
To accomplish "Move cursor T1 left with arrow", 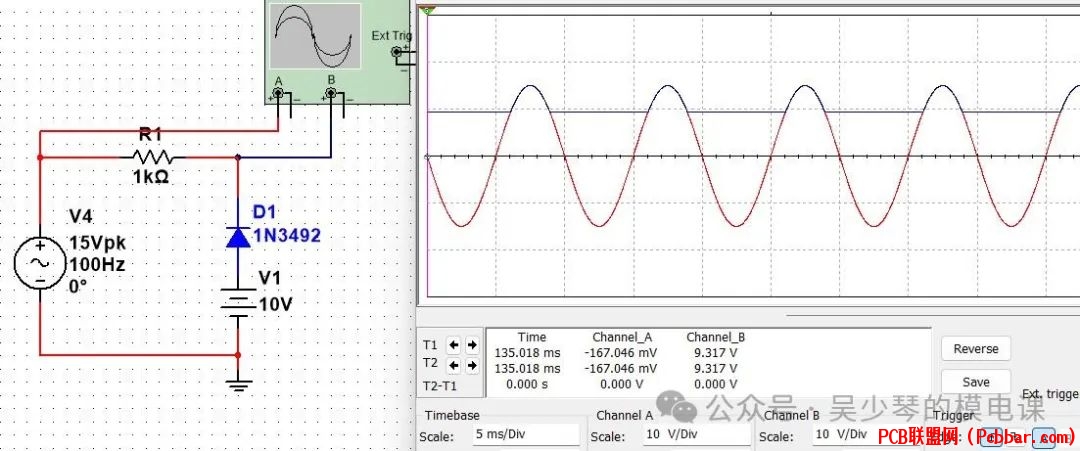I will (454, 344).
